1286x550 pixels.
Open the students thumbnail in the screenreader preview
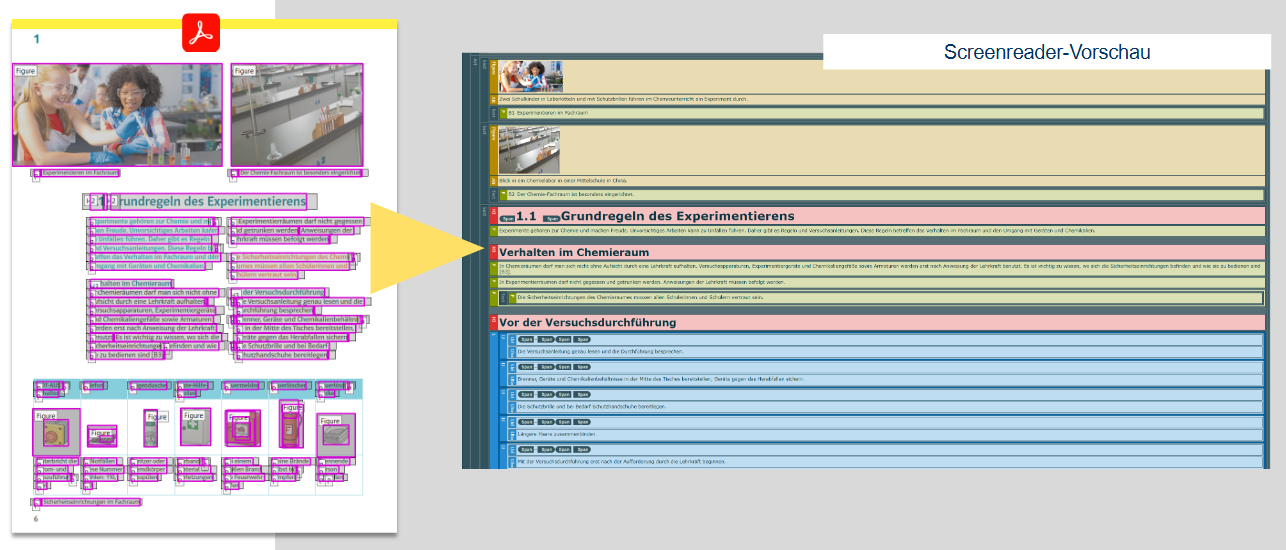point(530,76)
